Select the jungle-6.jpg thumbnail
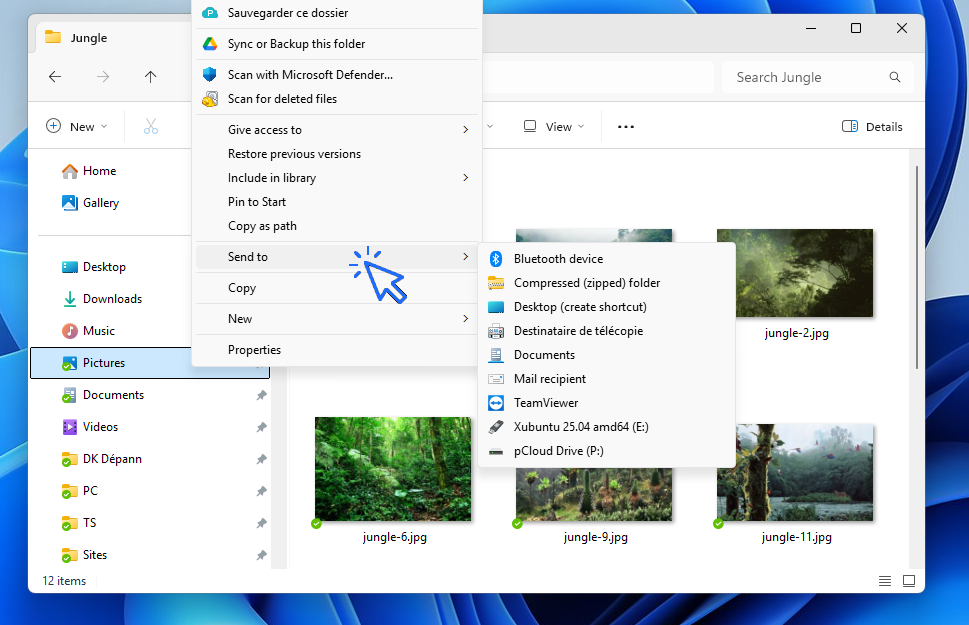The image size is (969, 625). click(393, 469)
